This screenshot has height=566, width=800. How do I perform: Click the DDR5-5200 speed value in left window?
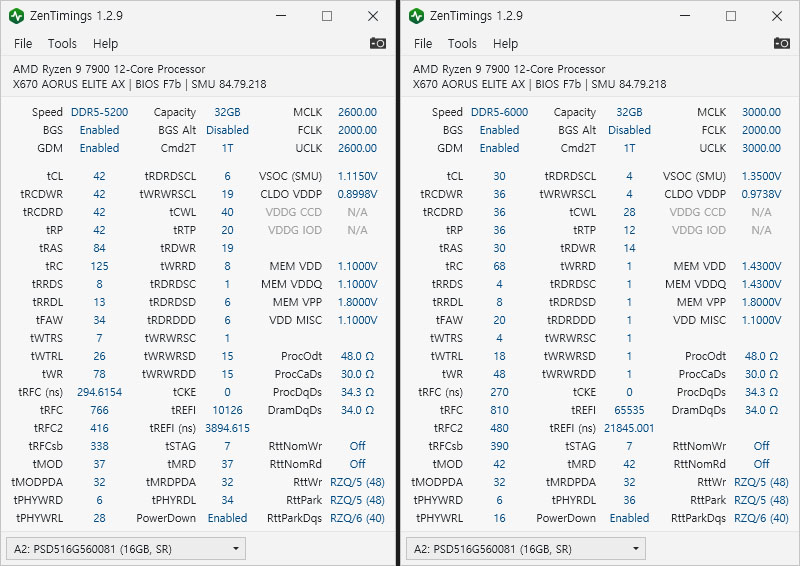tap(99, 112)
